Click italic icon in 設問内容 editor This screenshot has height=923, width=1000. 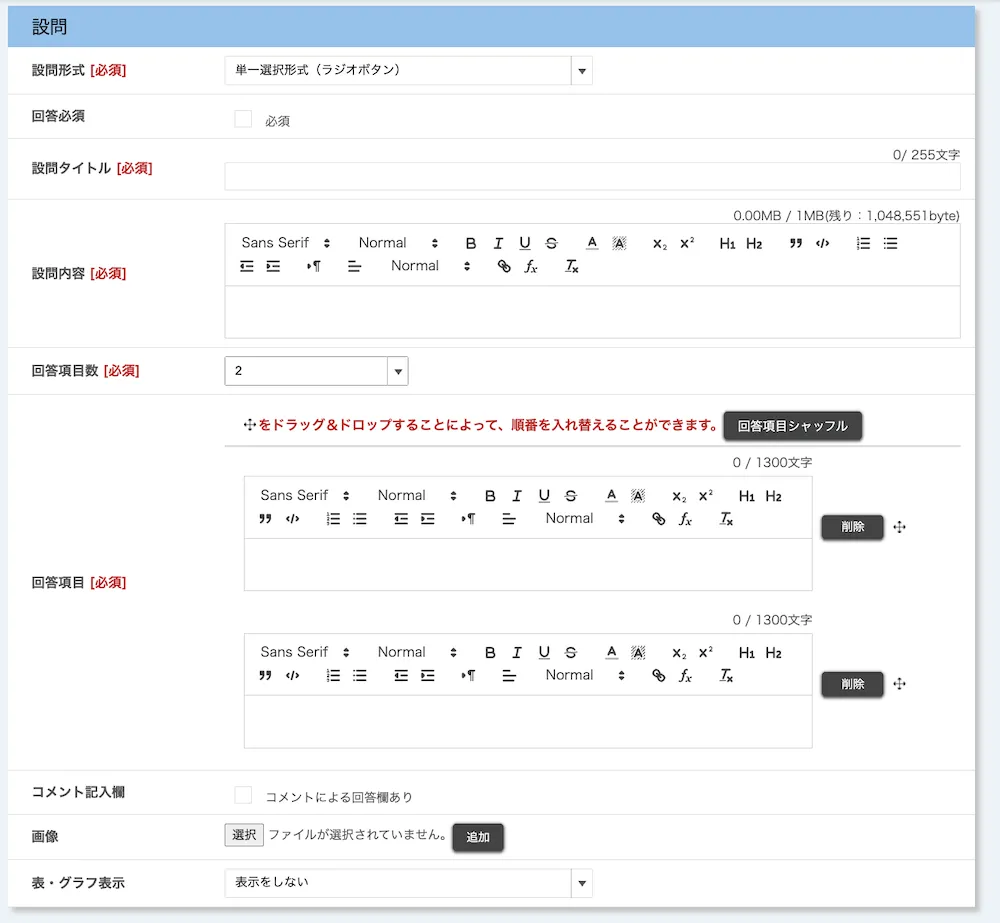[498, 243]
